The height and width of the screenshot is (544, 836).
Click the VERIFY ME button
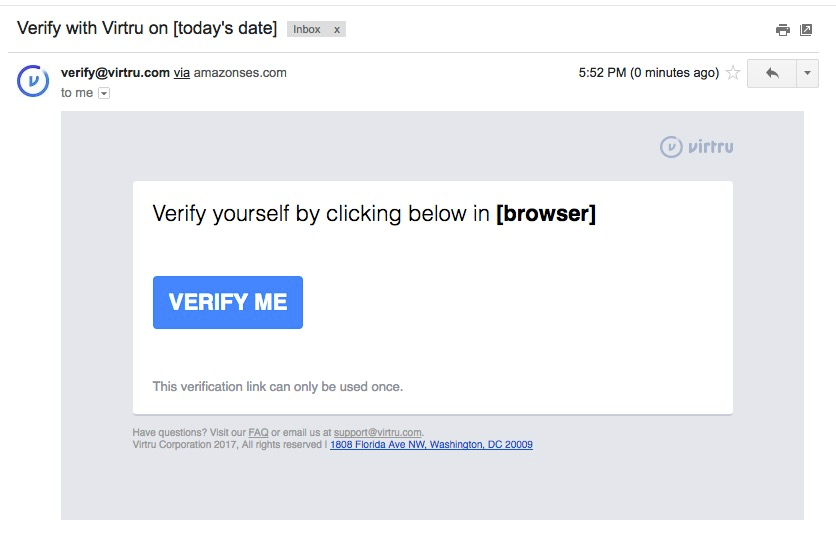(228, 302)
